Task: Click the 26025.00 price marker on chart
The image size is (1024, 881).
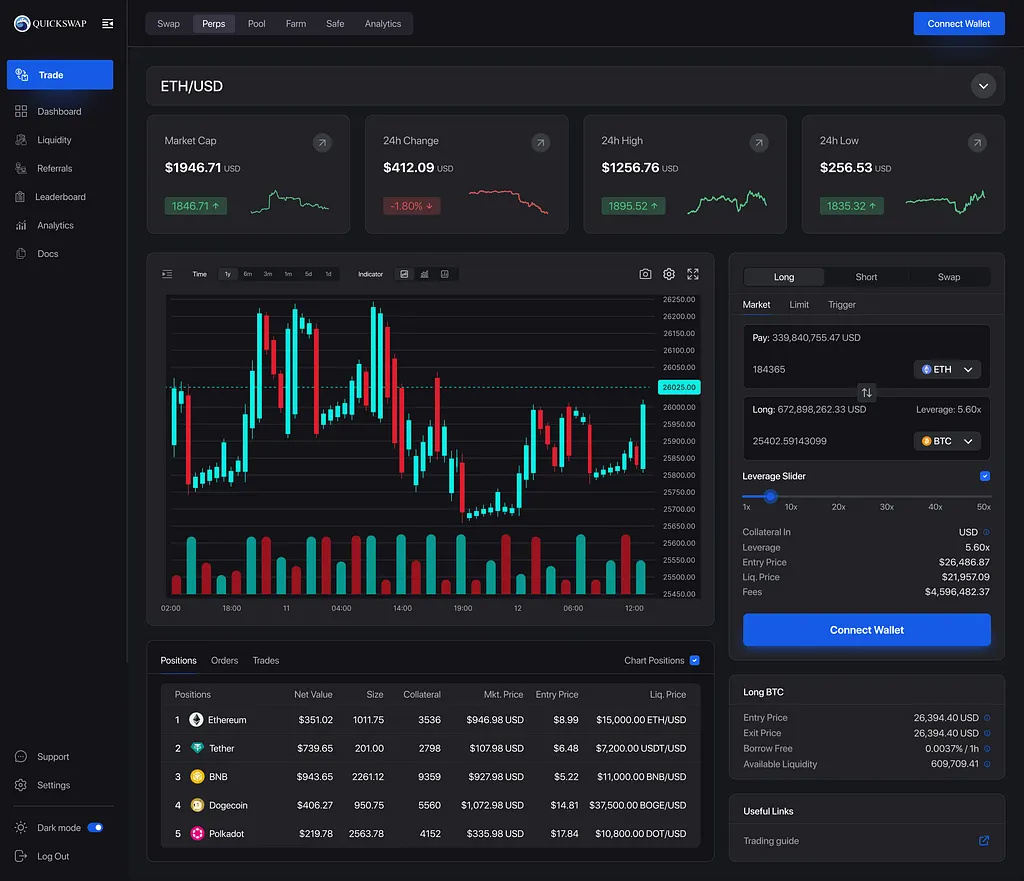Action: [679, 387]
